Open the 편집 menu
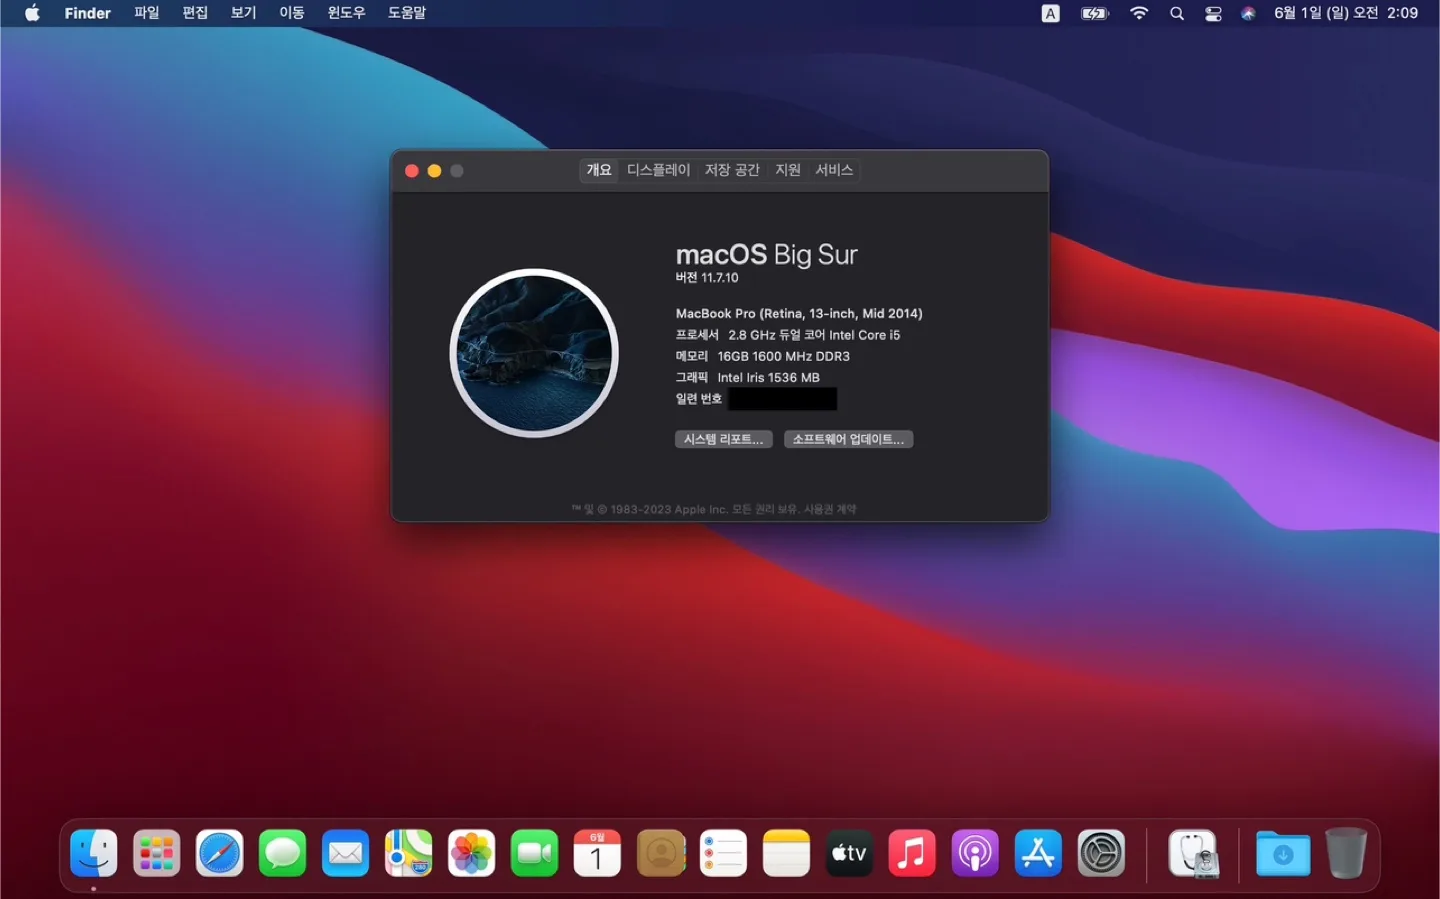This screenshot has width=1440, height=899. click(195, 13)
